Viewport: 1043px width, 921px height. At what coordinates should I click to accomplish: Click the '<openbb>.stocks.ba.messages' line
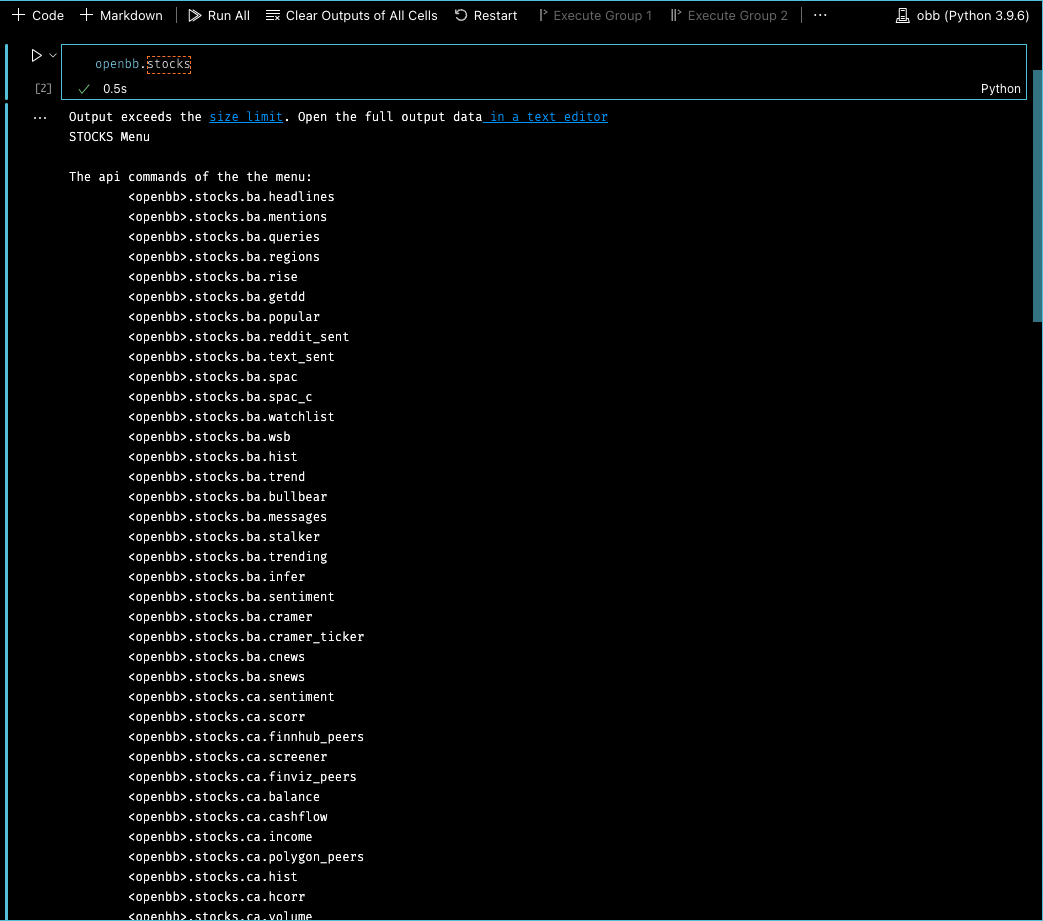(227, 517)
